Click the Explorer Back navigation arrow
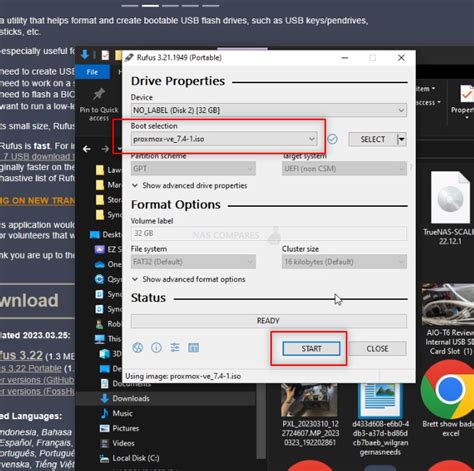 [x=87, y=149]
